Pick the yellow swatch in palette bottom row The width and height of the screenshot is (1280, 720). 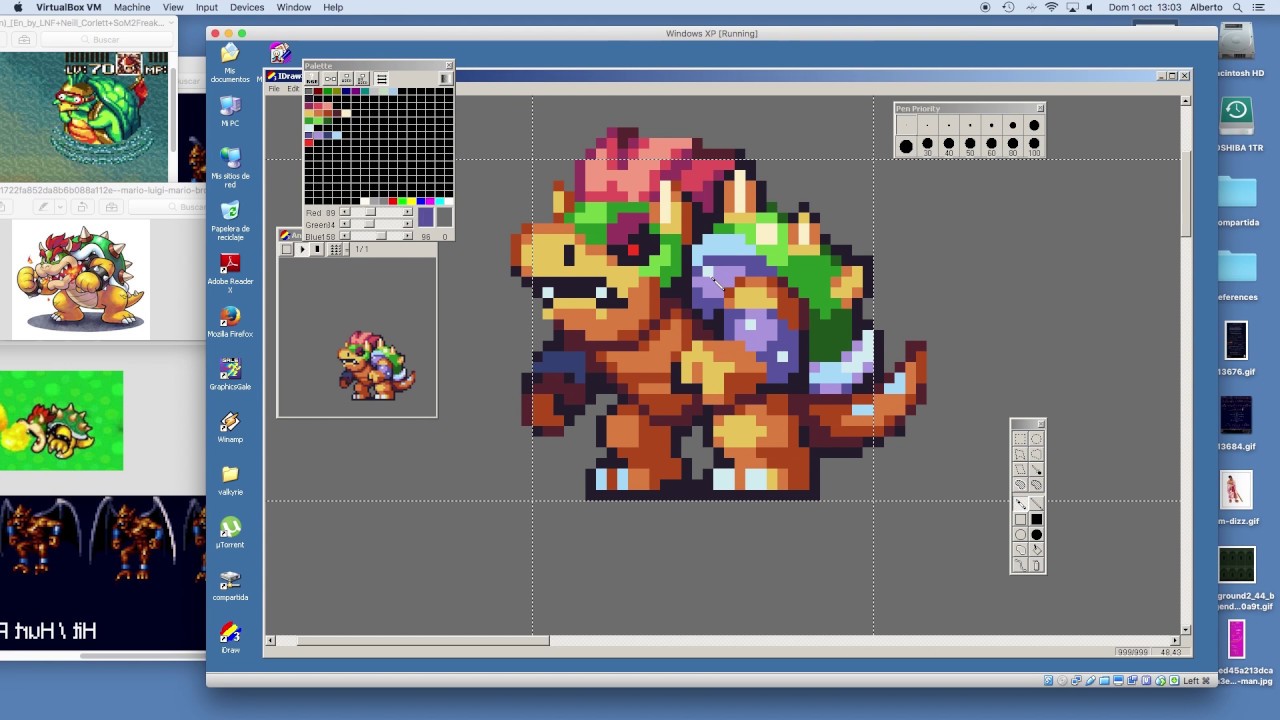[x=411, y=201]
